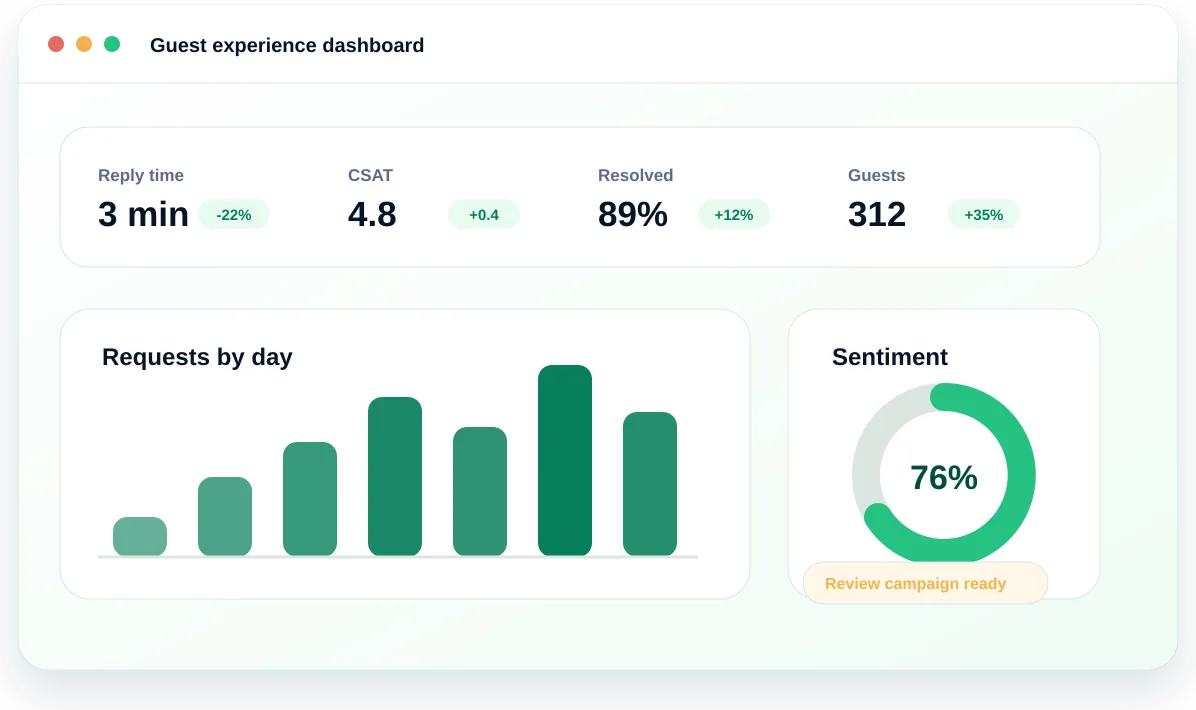Select the tallest, sixth bar in chart
This screenshot has height=710, width=1196.
pyautogui.click(x=565, y=460)
